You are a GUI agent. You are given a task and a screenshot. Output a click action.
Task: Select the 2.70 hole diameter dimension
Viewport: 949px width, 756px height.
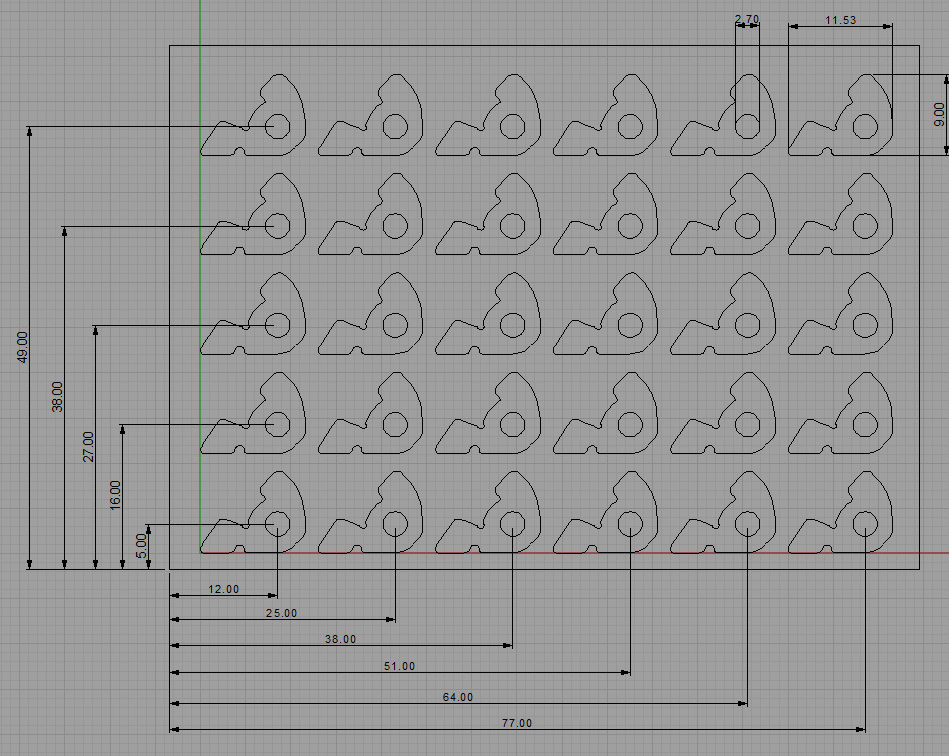(747, 19)
